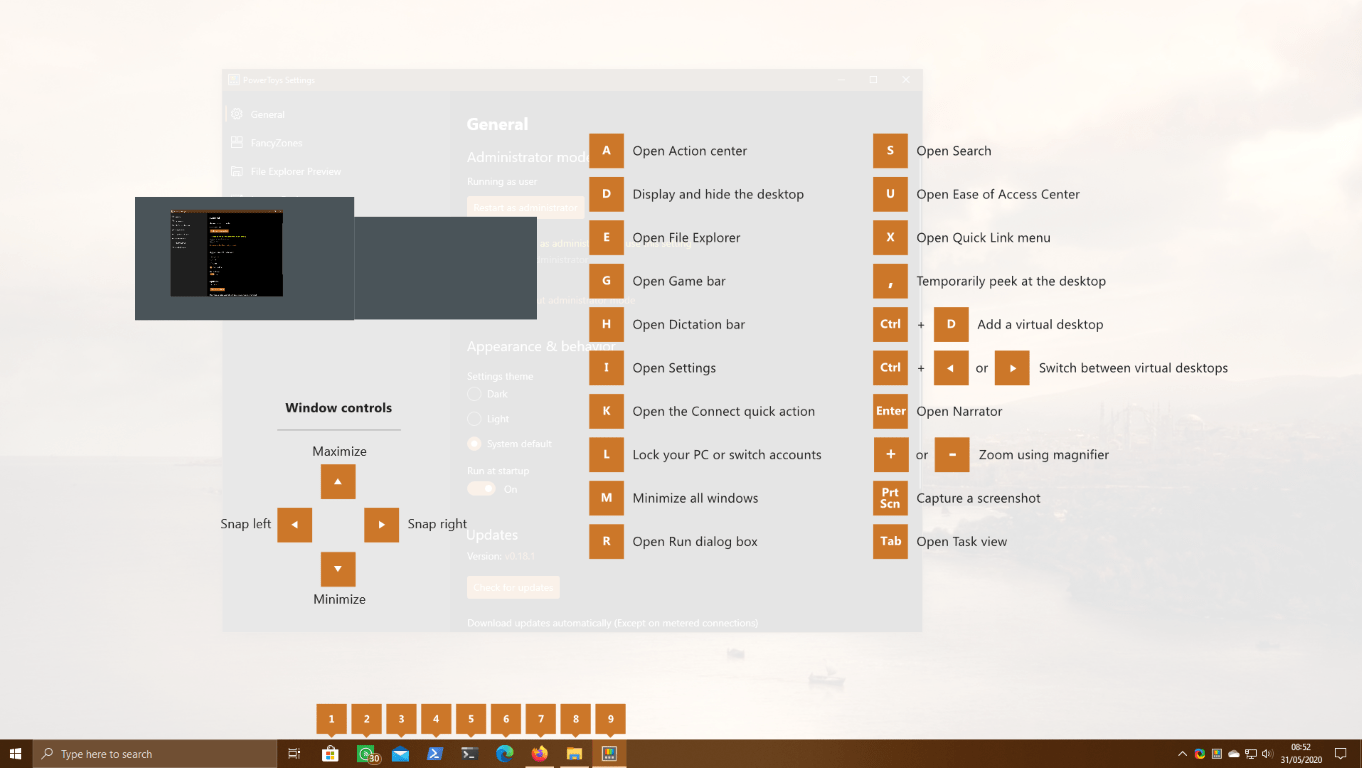The width and height of the screenshot is (1362, 768).
Task: Toggle the Run at startup switch
Action: click(480, 489)
